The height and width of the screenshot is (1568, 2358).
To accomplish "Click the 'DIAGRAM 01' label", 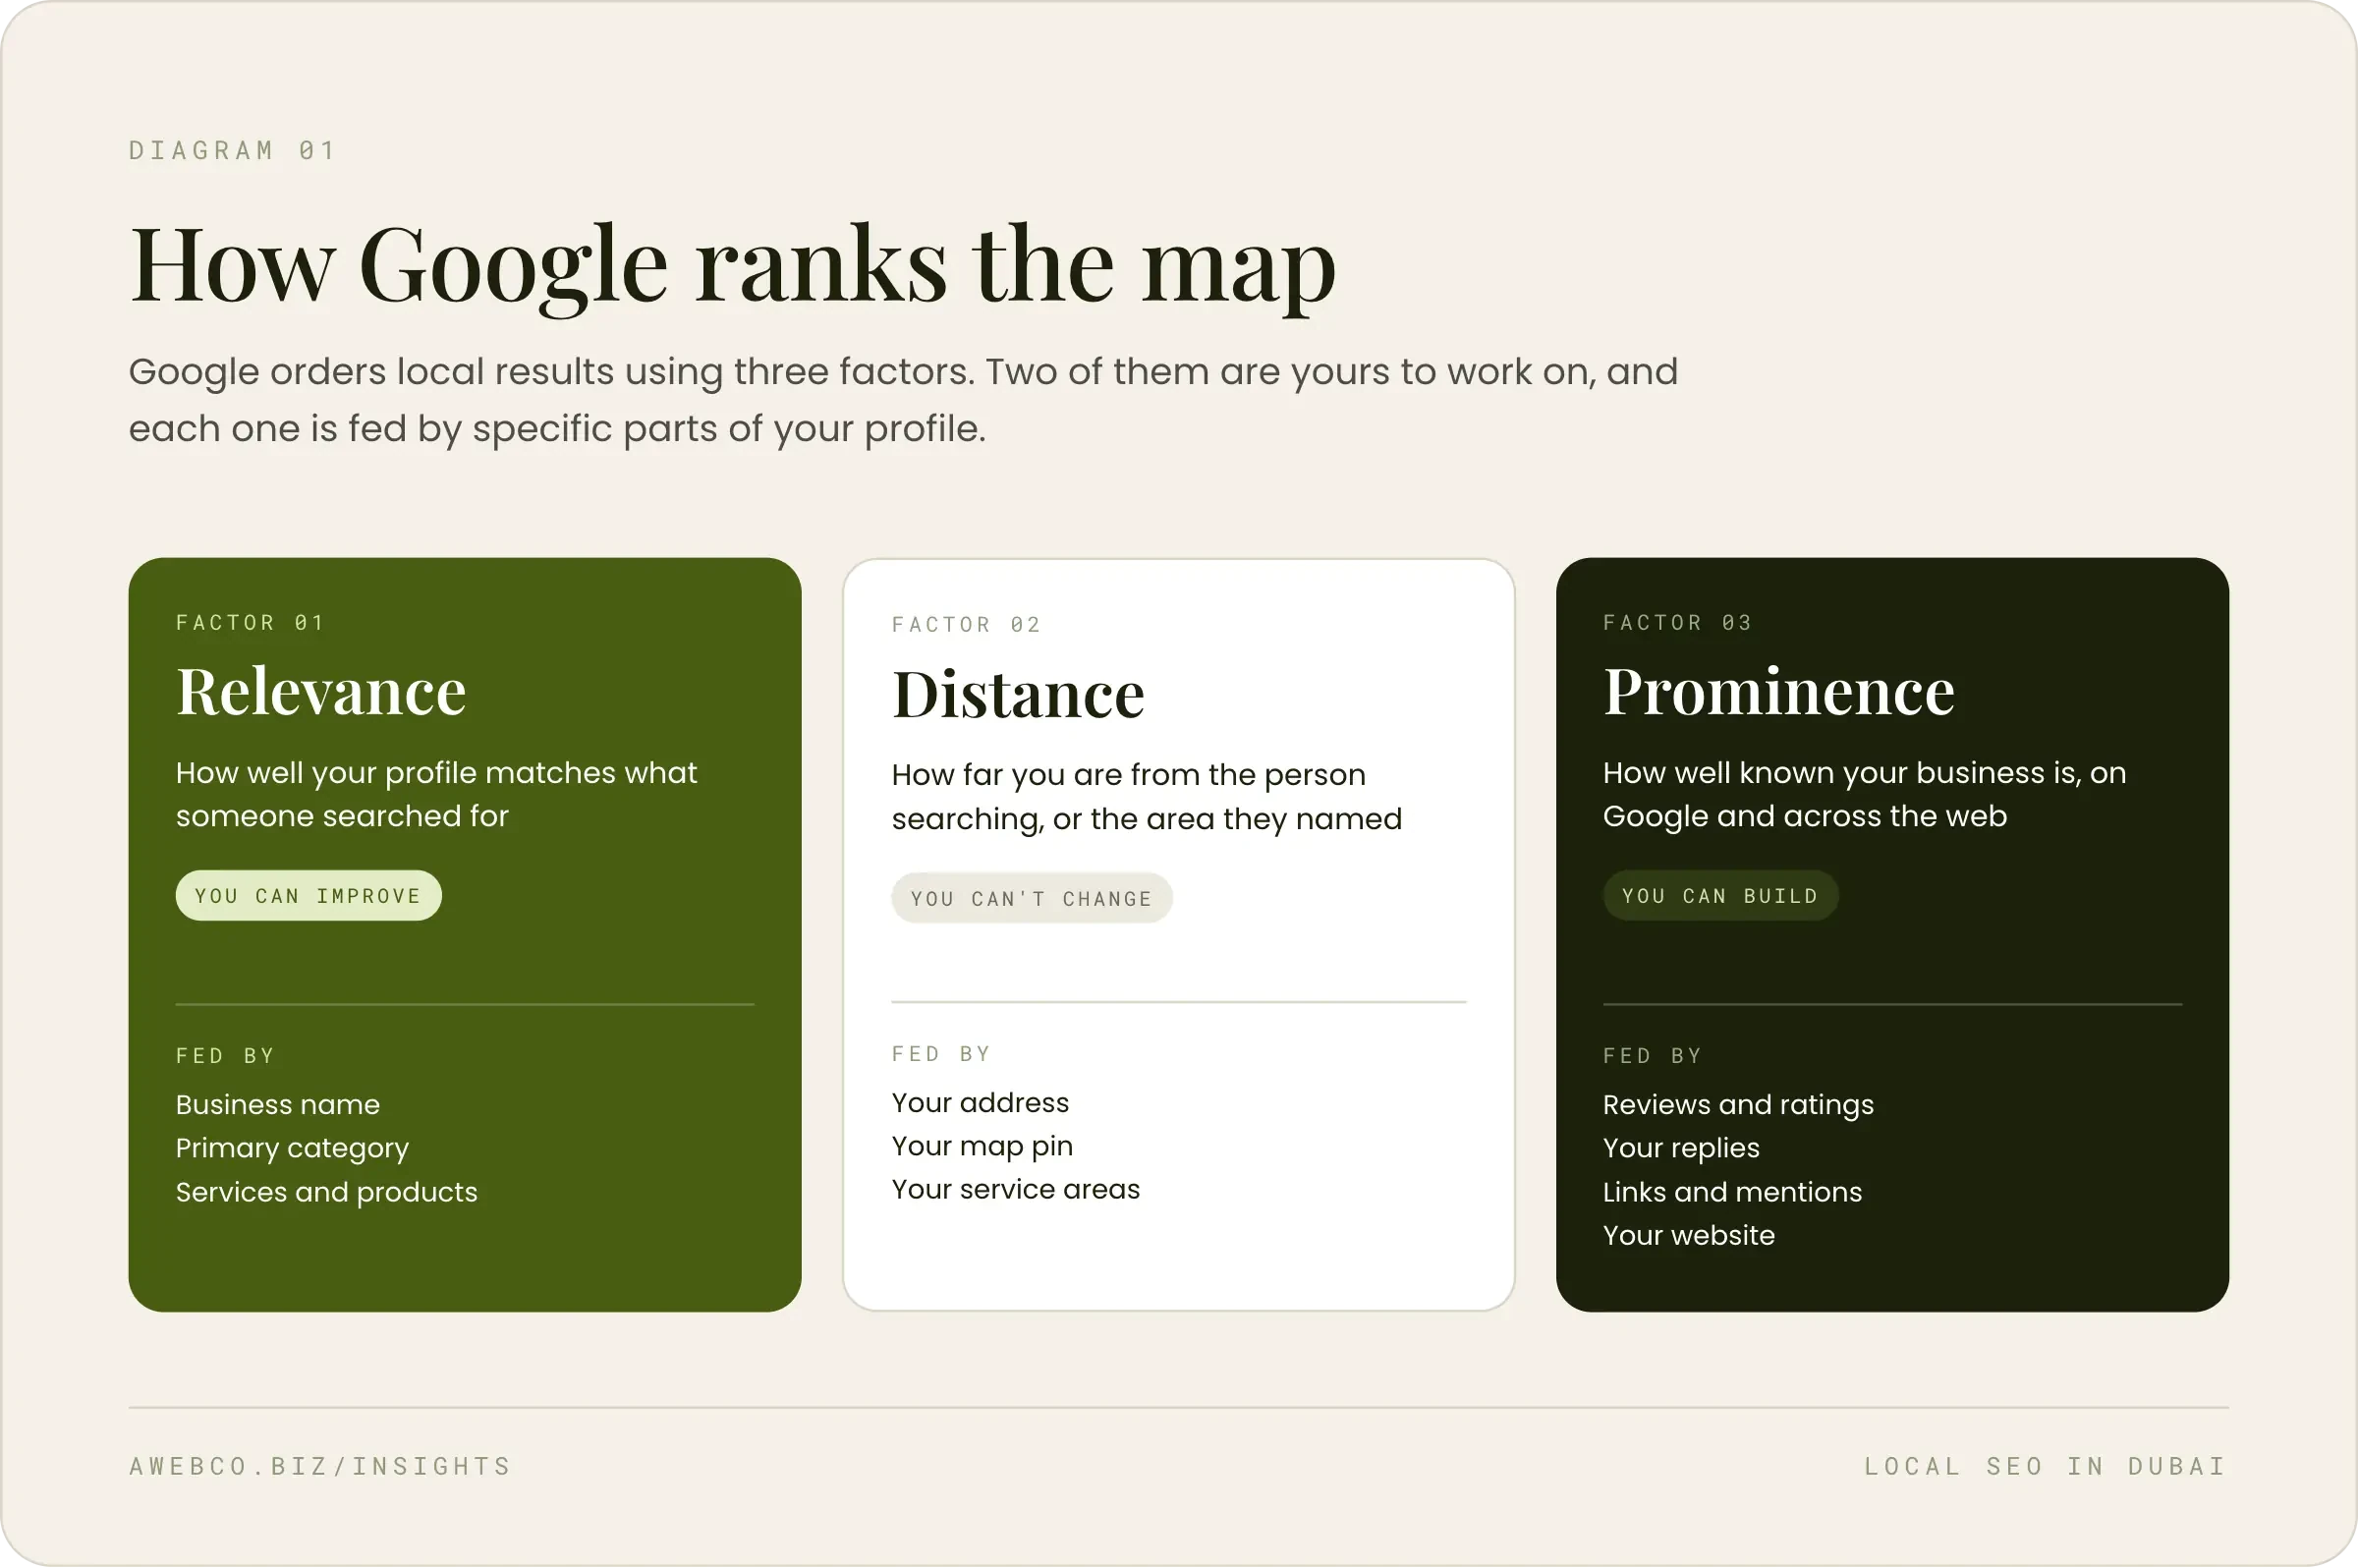I will (232, 150).
